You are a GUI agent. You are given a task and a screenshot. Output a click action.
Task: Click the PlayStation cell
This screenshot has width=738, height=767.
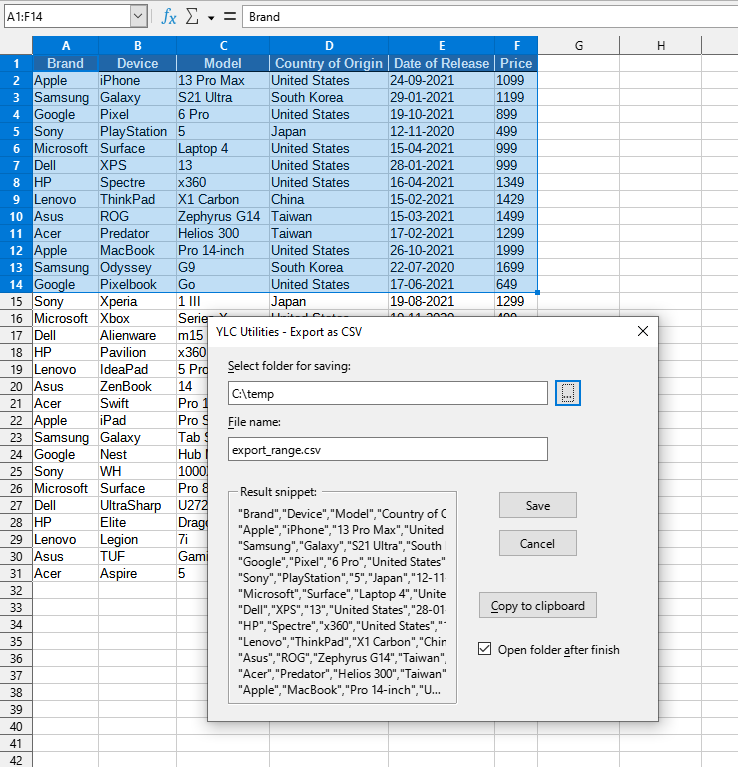137,131
